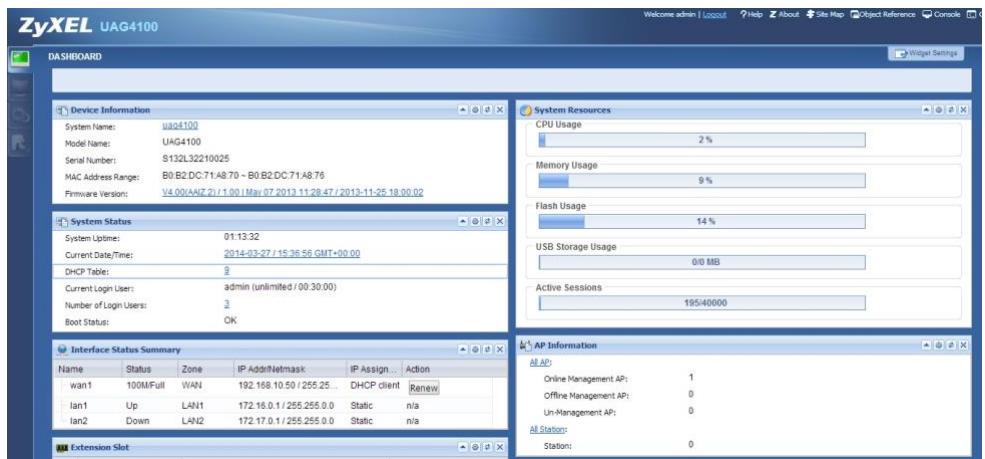Viewport: 985px width, 459px height.
Task: Open the Number of Login Users link
Action: point(227,304)
